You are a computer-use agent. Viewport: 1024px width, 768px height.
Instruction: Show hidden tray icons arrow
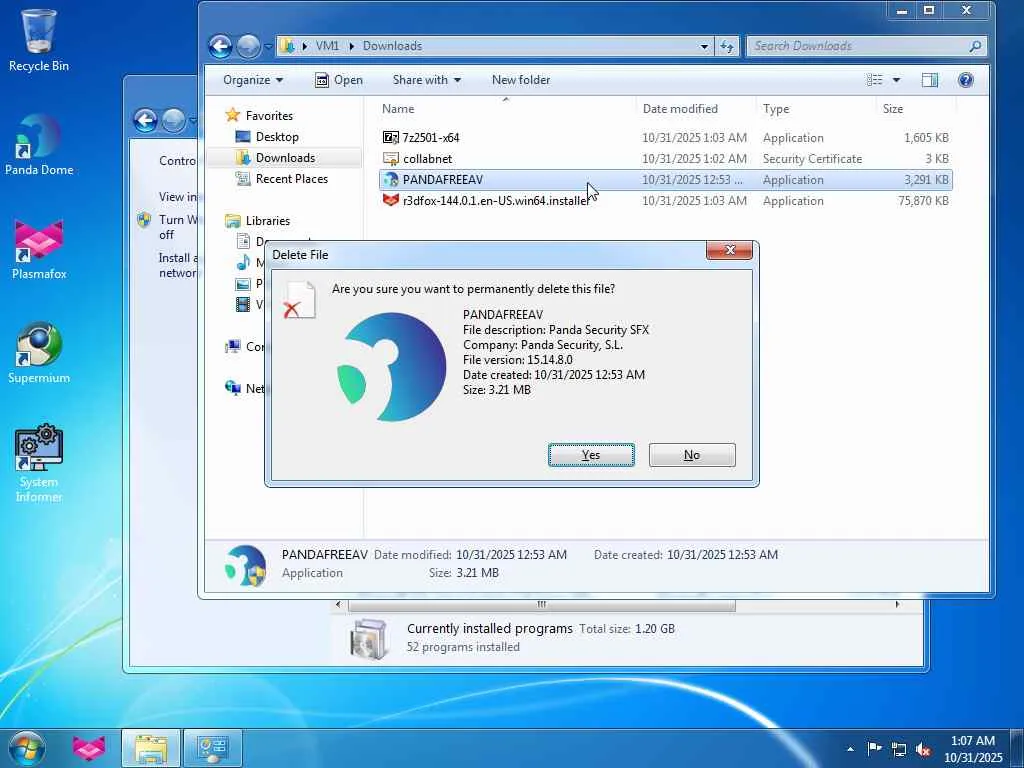pyautogui.click(x=850, y=749)
